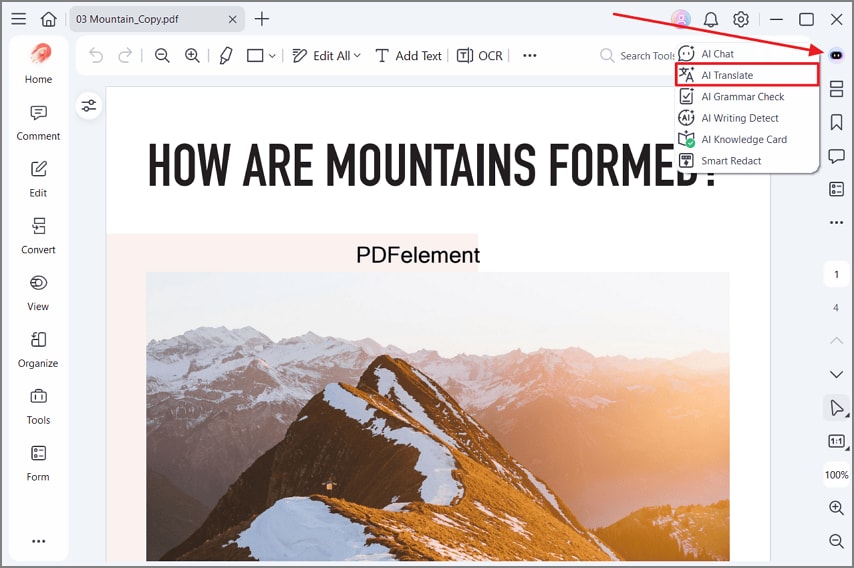The image size is (854, 568).
Task: Open Form in left sidebar
Action: click(38, 463)
